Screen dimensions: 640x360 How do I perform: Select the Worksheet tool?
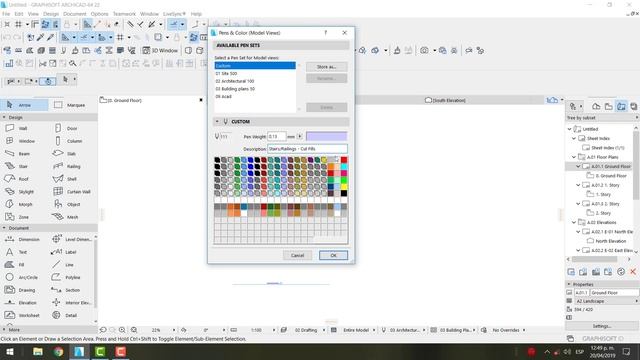(x=22, y=315)
